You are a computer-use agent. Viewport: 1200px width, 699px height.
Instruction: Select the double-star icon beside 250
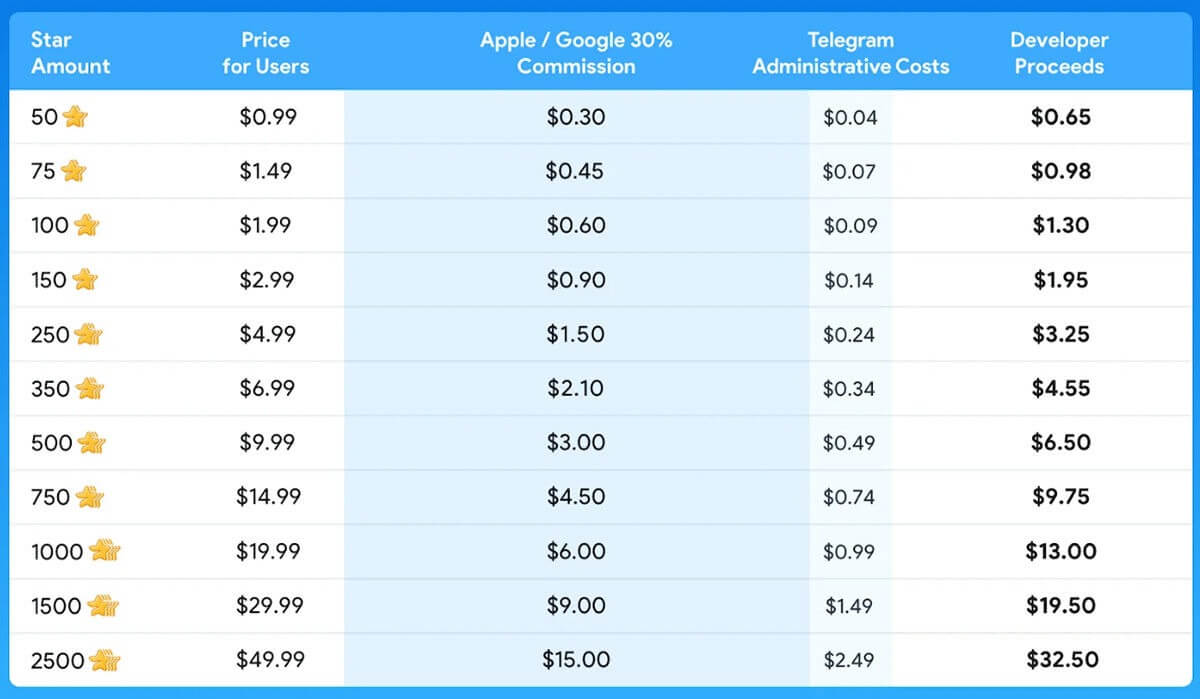[88, 334]
